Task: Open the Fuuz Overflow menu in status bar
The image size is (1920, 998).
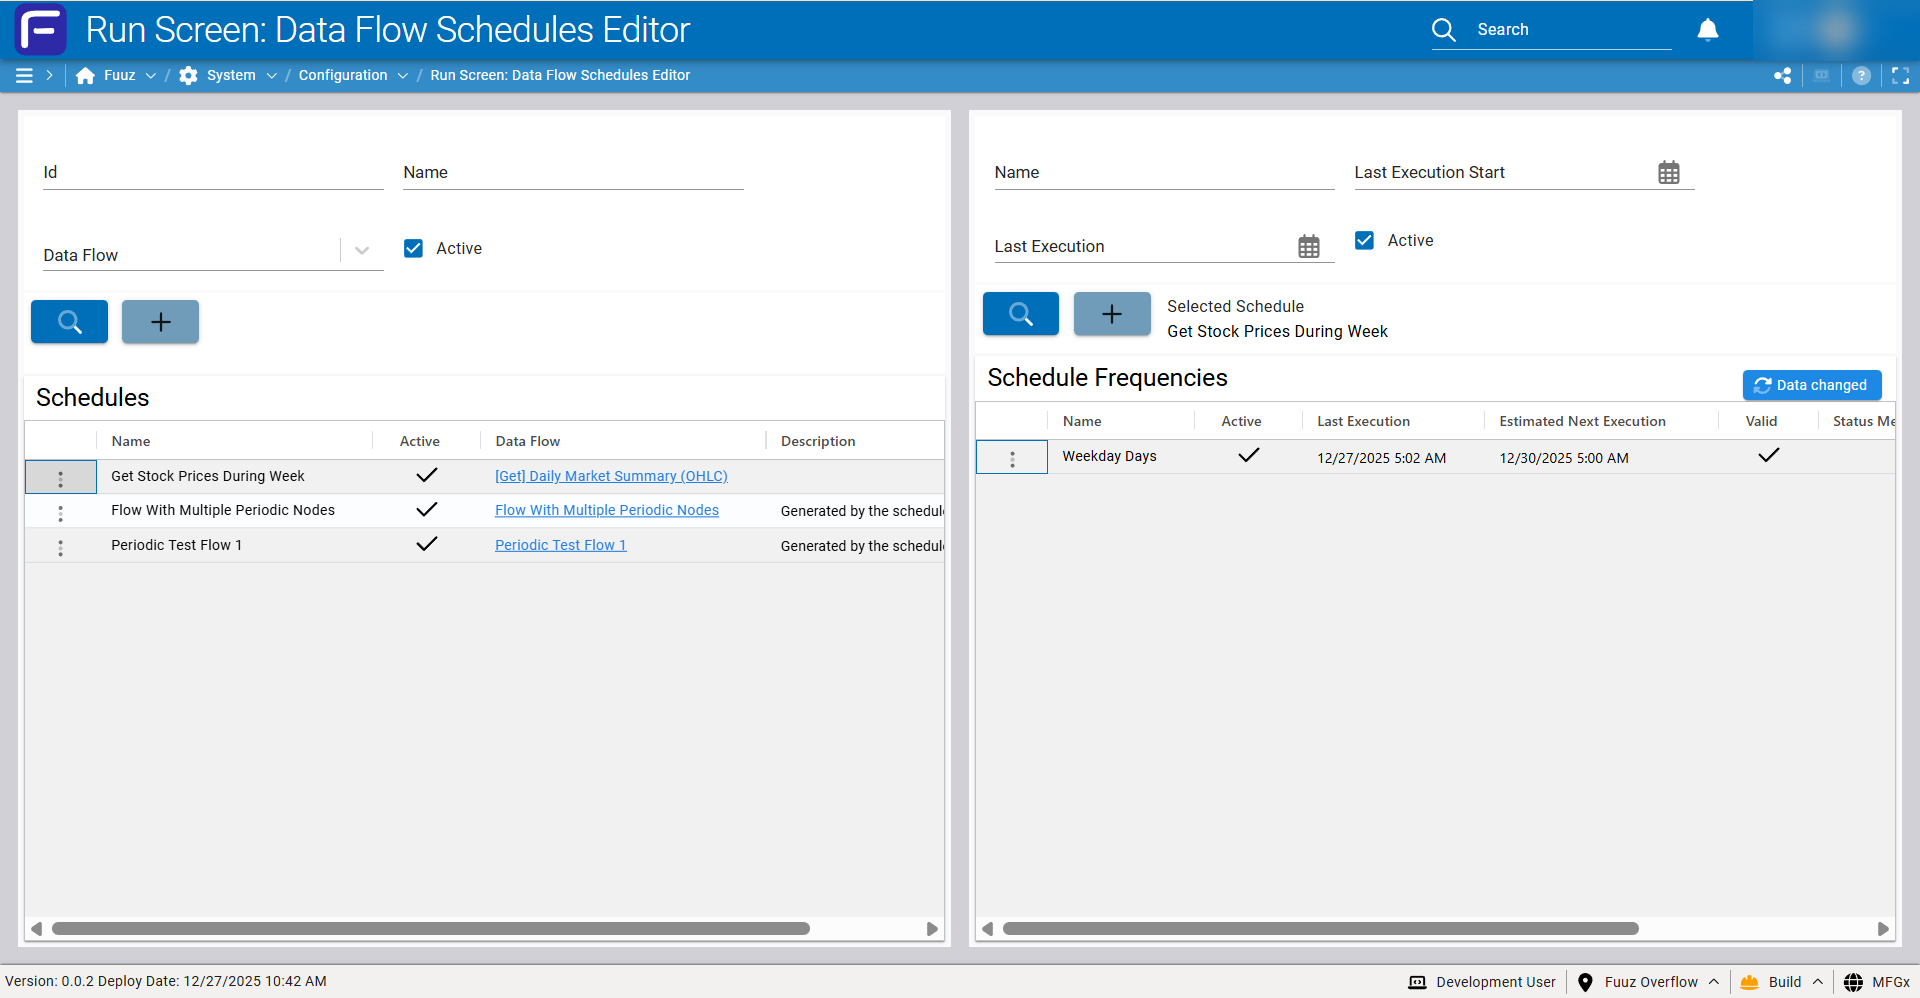Action: click(1651, 982)
